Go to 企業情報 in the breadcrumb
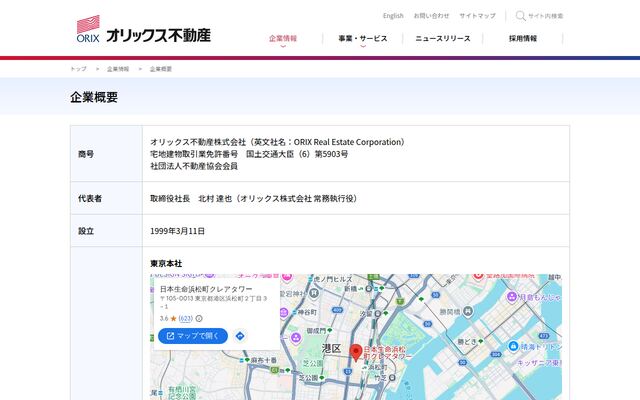This screenshot has height=400, width=640. [x=118, y=69]
